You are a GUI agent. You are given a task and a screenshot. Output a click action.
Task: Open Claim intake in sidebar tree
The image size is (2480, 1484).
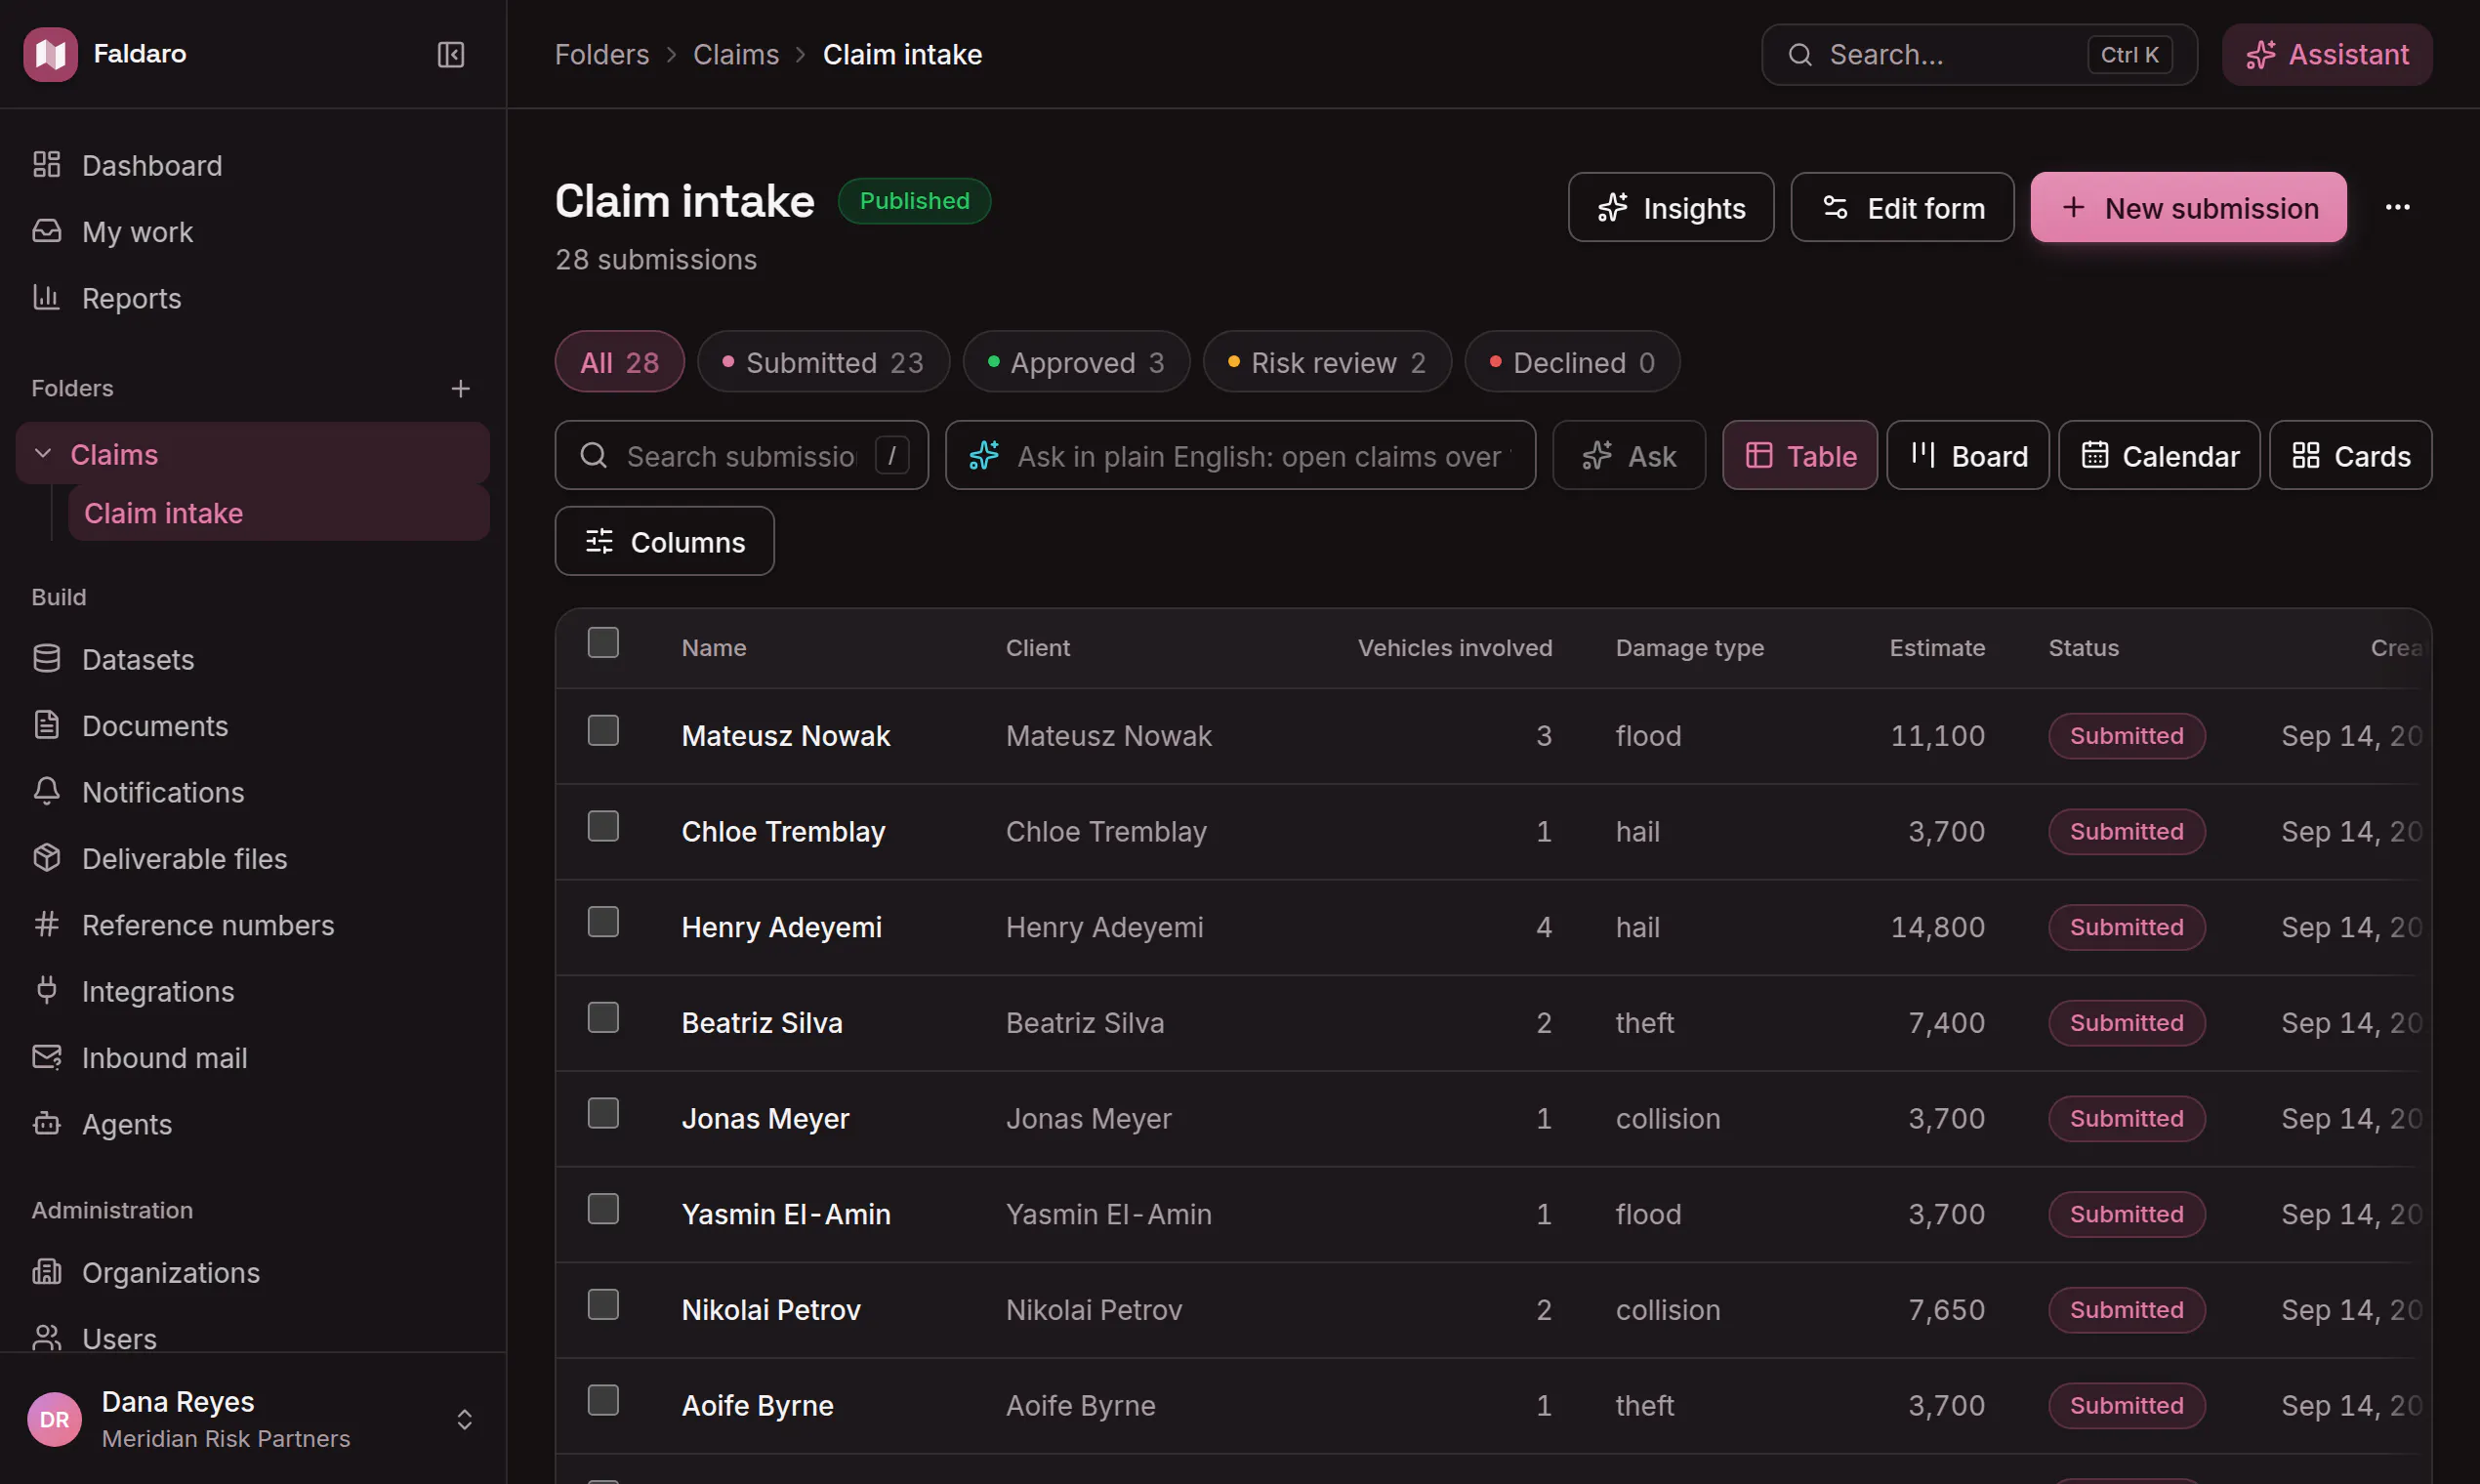278,513
